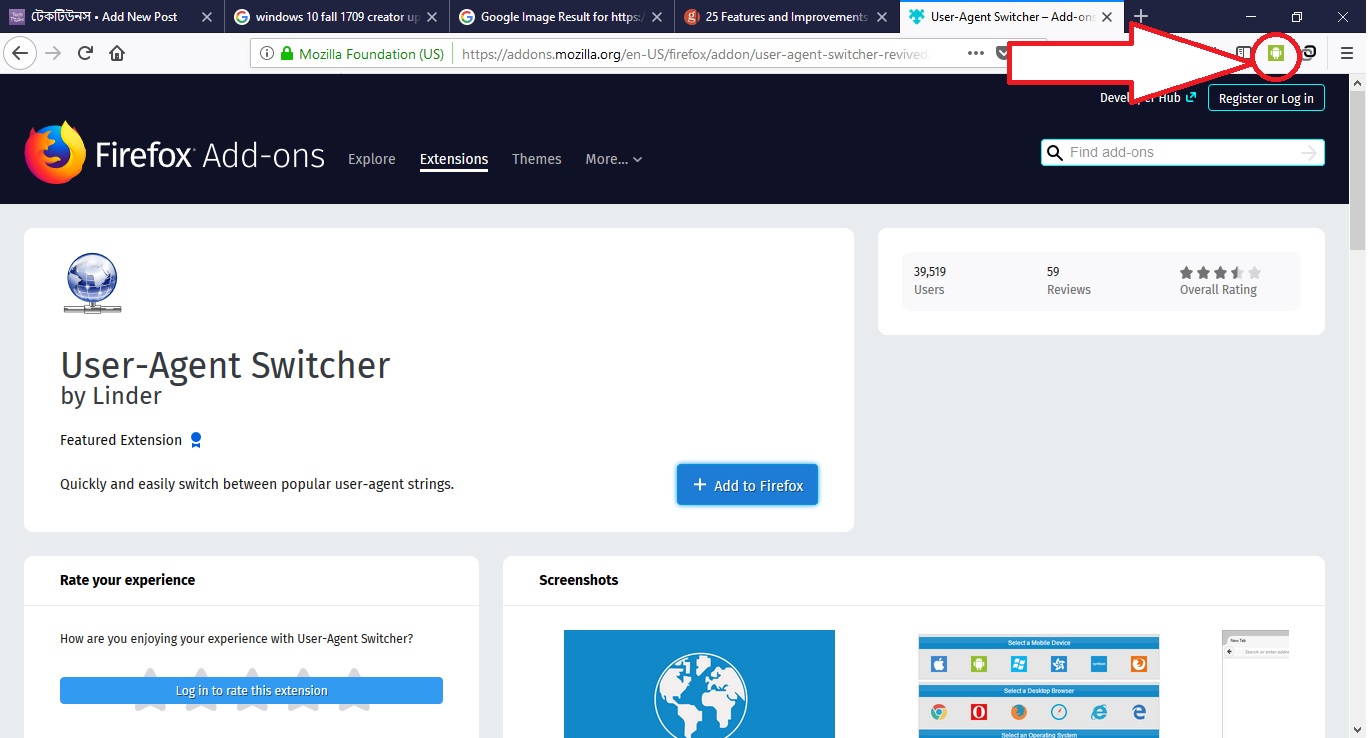
Task: Click the Register or Log in button
Action: point(1266,98)
